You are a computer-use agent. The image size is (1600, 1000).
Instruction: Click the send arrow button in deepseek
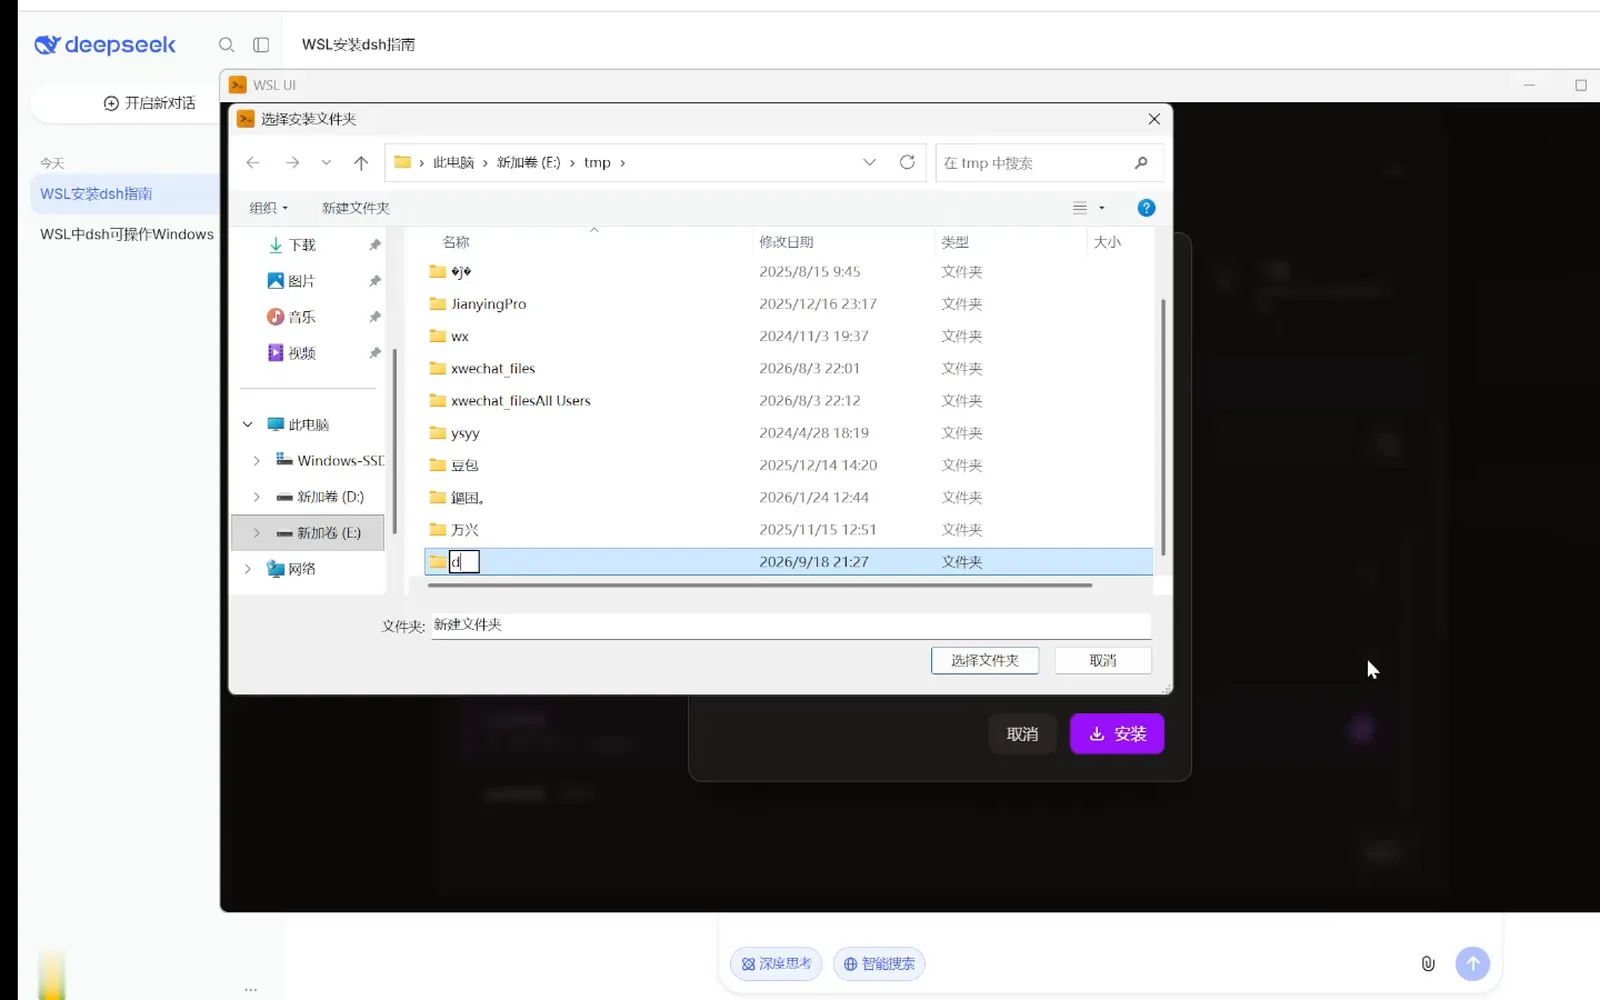(1472, 963)
